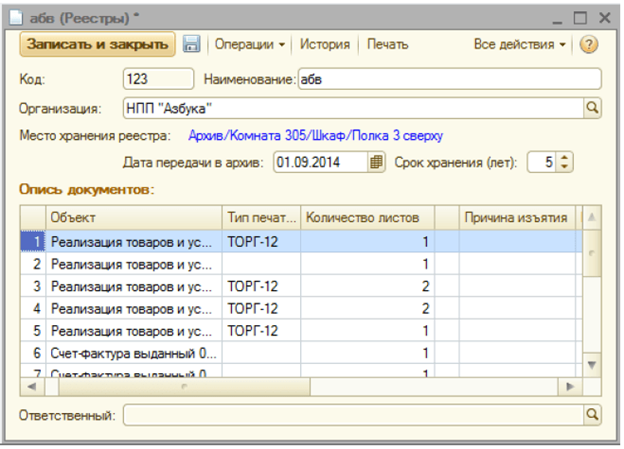Decrease Срок хранения value with down arrow
The image size is (624, 449).
point(564,166)
